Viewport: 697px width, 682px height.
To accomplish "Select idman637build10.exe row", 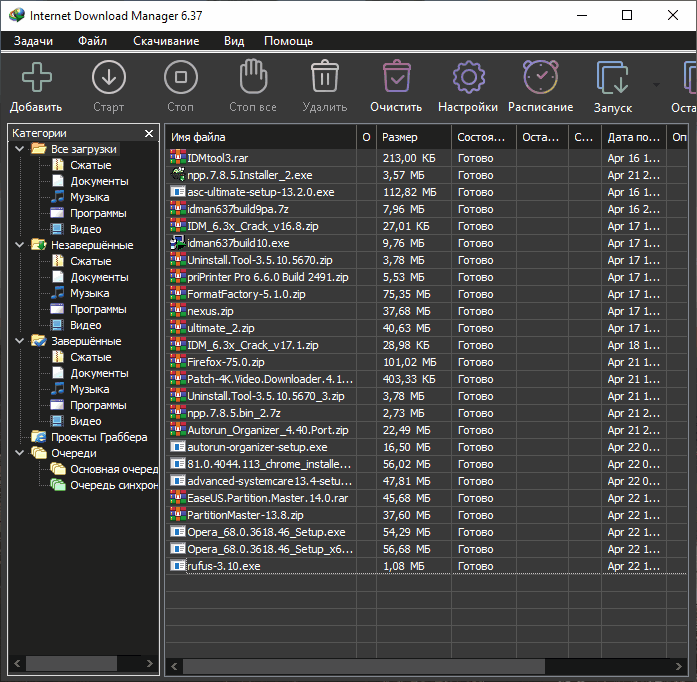I will click(427, 243).
